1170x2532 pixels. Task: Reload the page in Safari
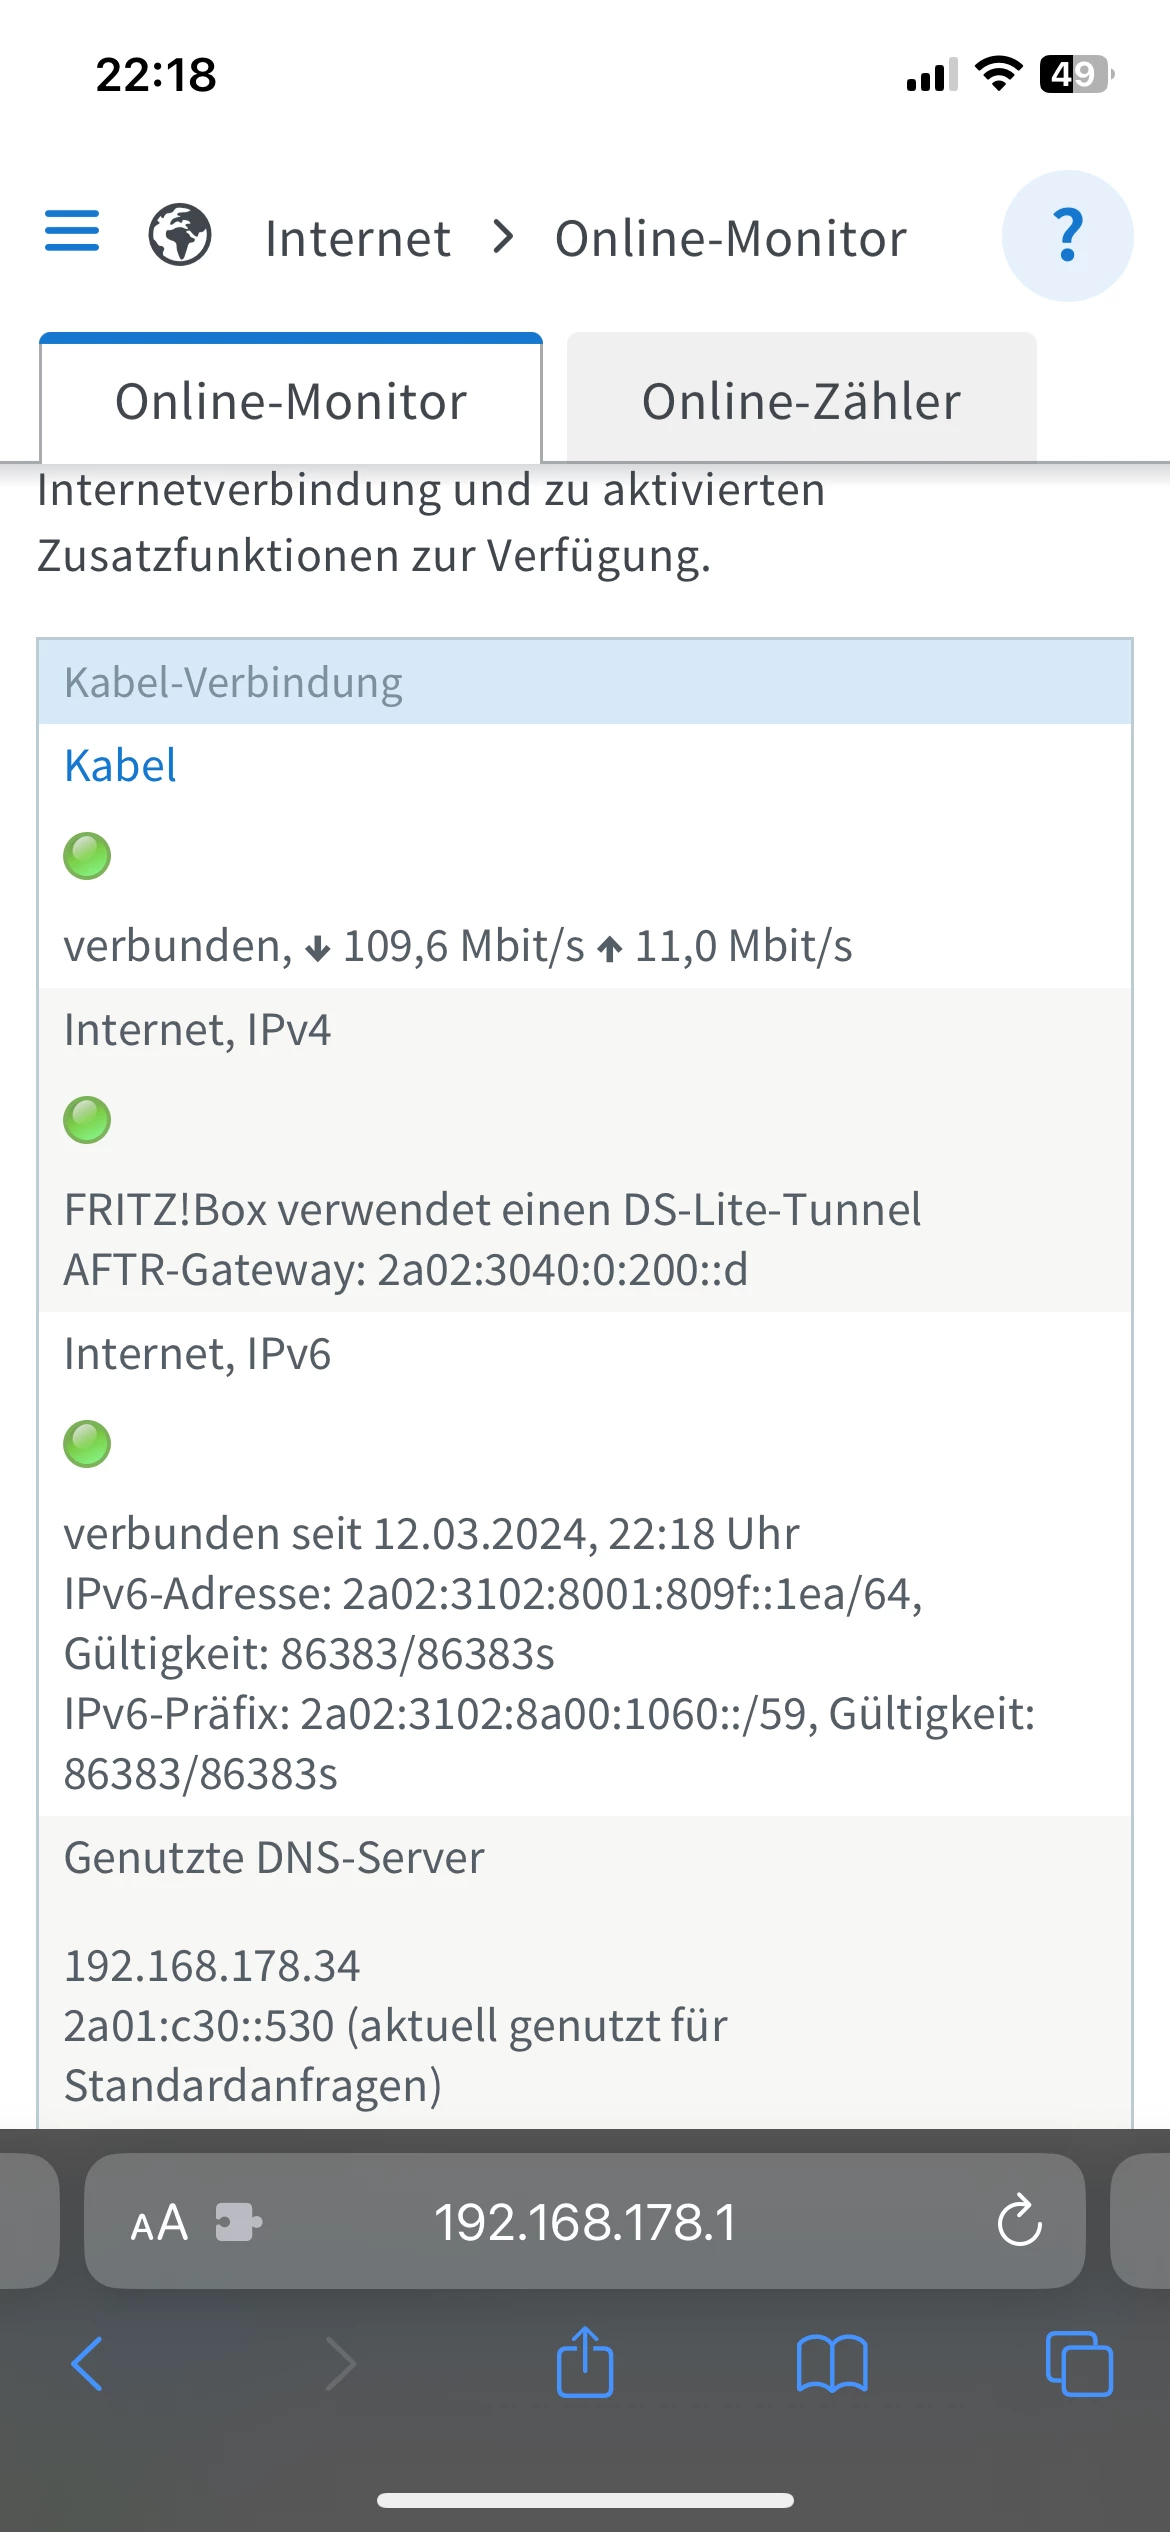pyautogui.click(x=1019, y=2222)
